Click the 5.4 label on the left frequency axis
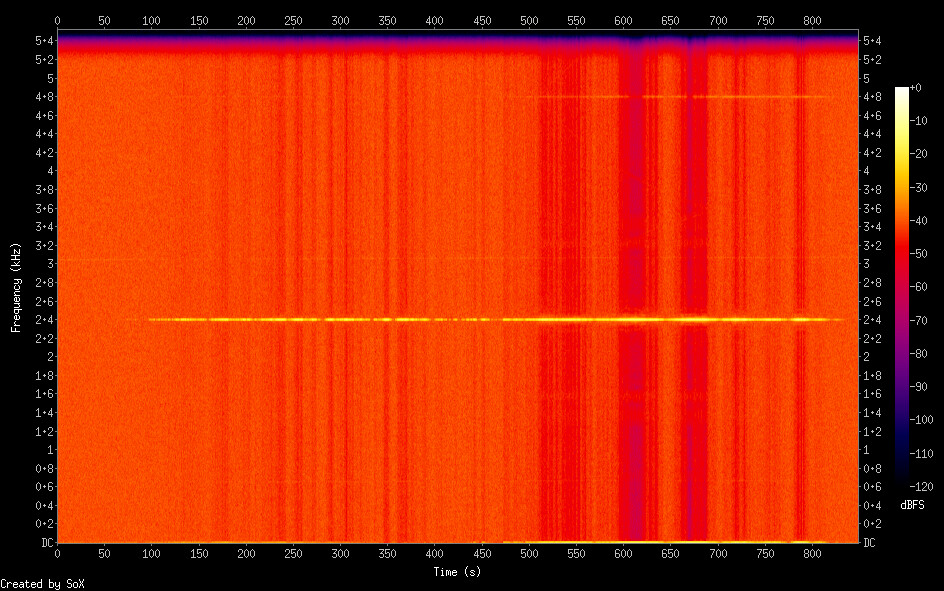944x591 pixels. click(x=43, y=41)
